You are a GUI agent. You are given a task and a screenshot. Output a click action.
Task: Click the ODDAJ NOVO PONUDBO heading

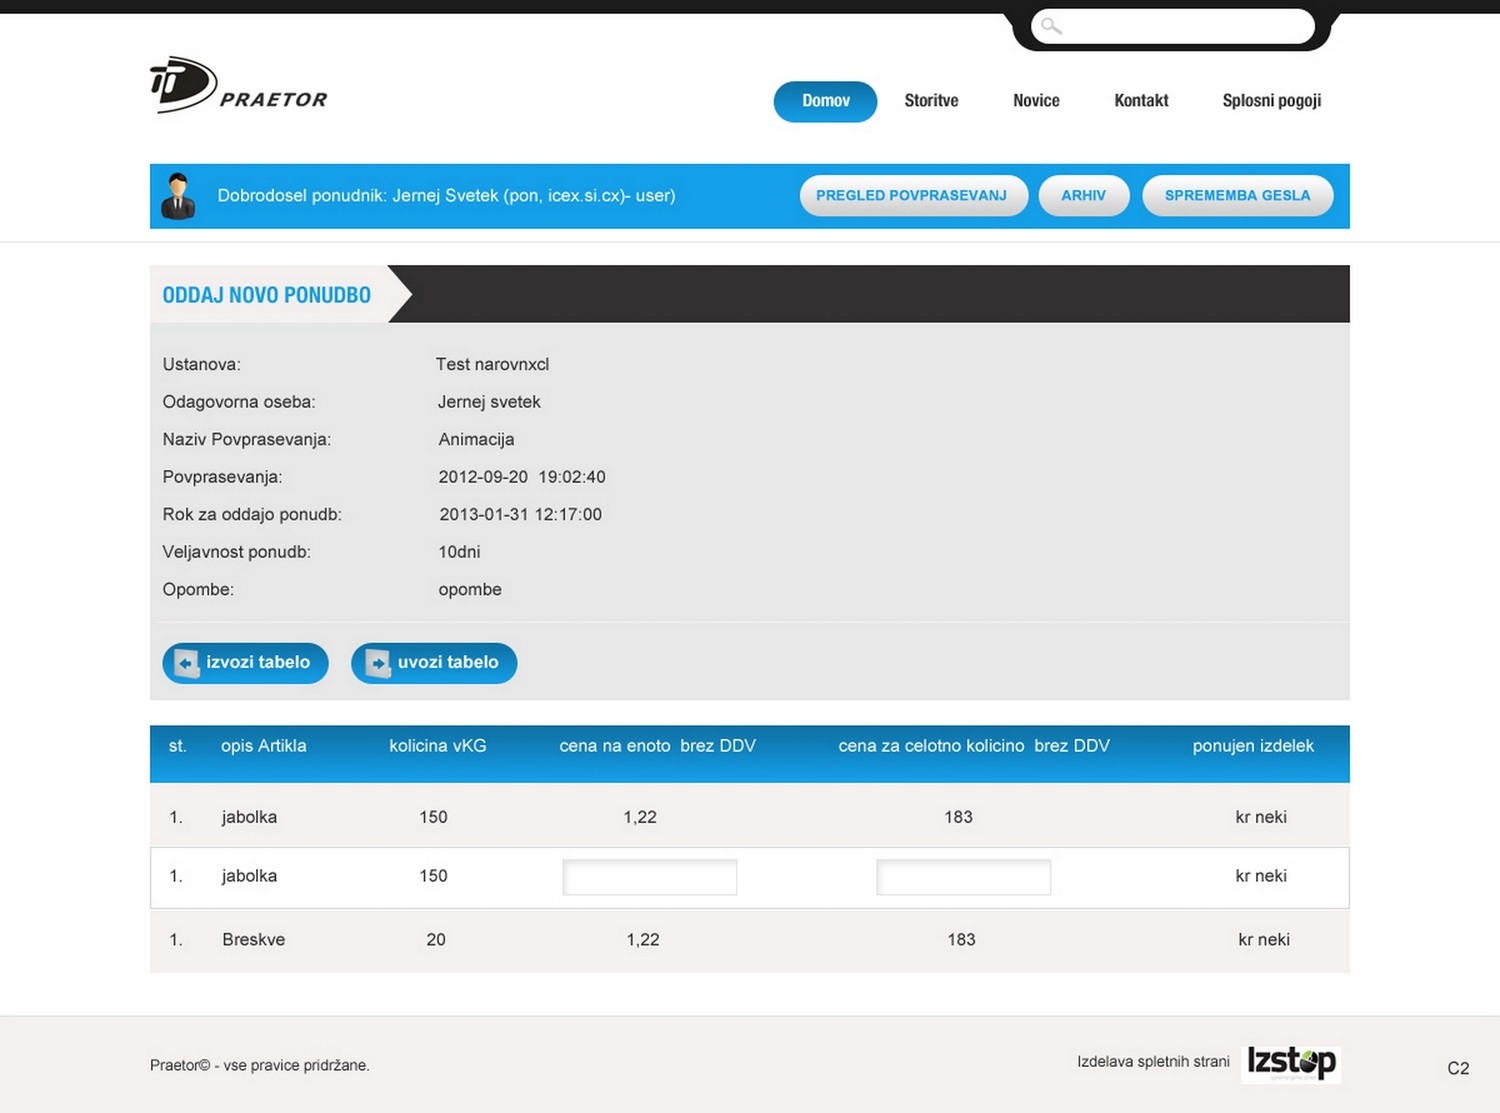(267, 295)
